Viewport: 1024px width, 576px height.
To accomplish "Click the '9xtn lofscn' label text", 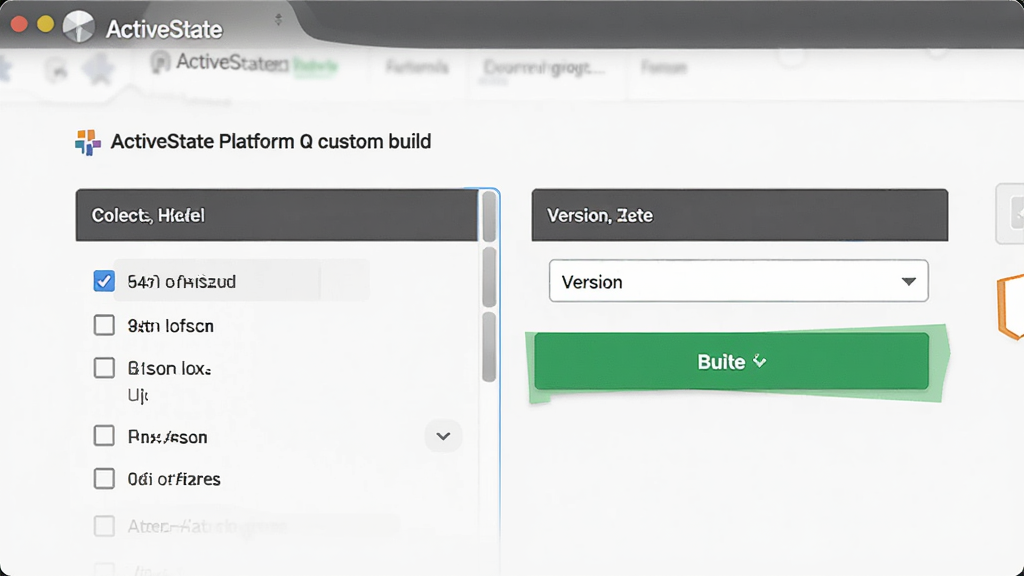I will [x=170, y=326].
